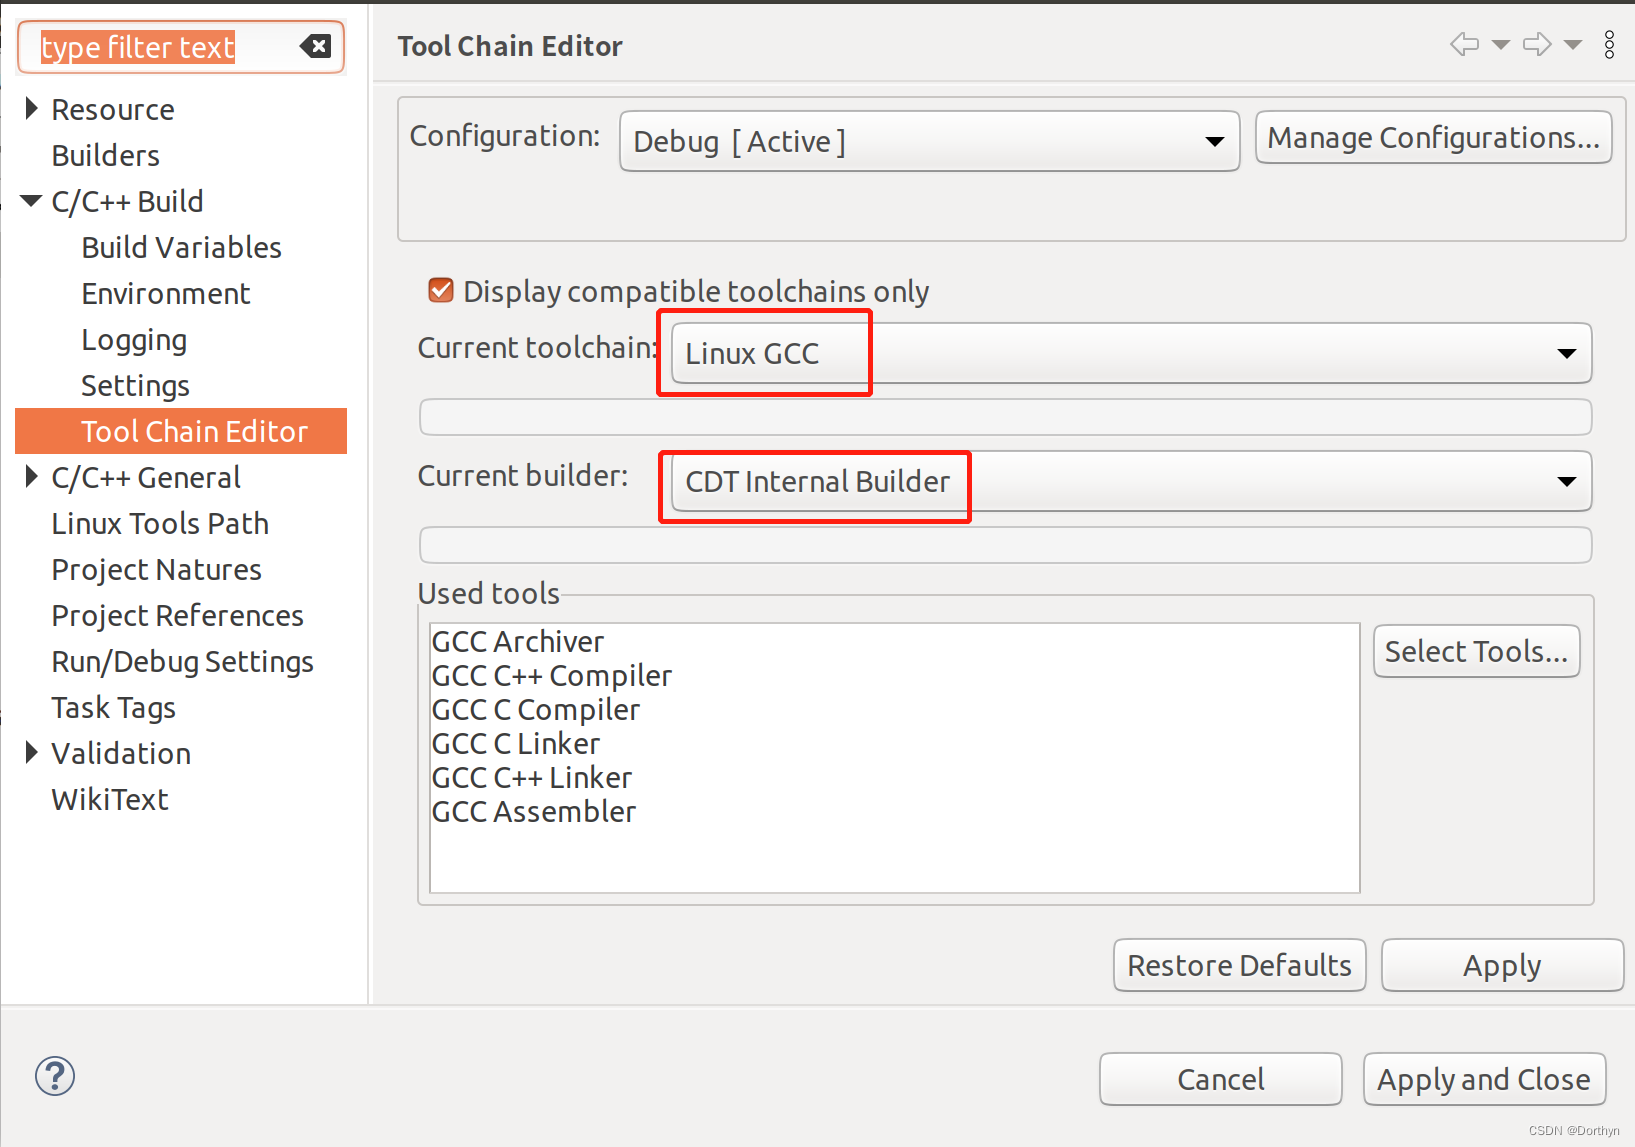
Task: Select Tool Chain Editor tree item
Action: [181, 431]
